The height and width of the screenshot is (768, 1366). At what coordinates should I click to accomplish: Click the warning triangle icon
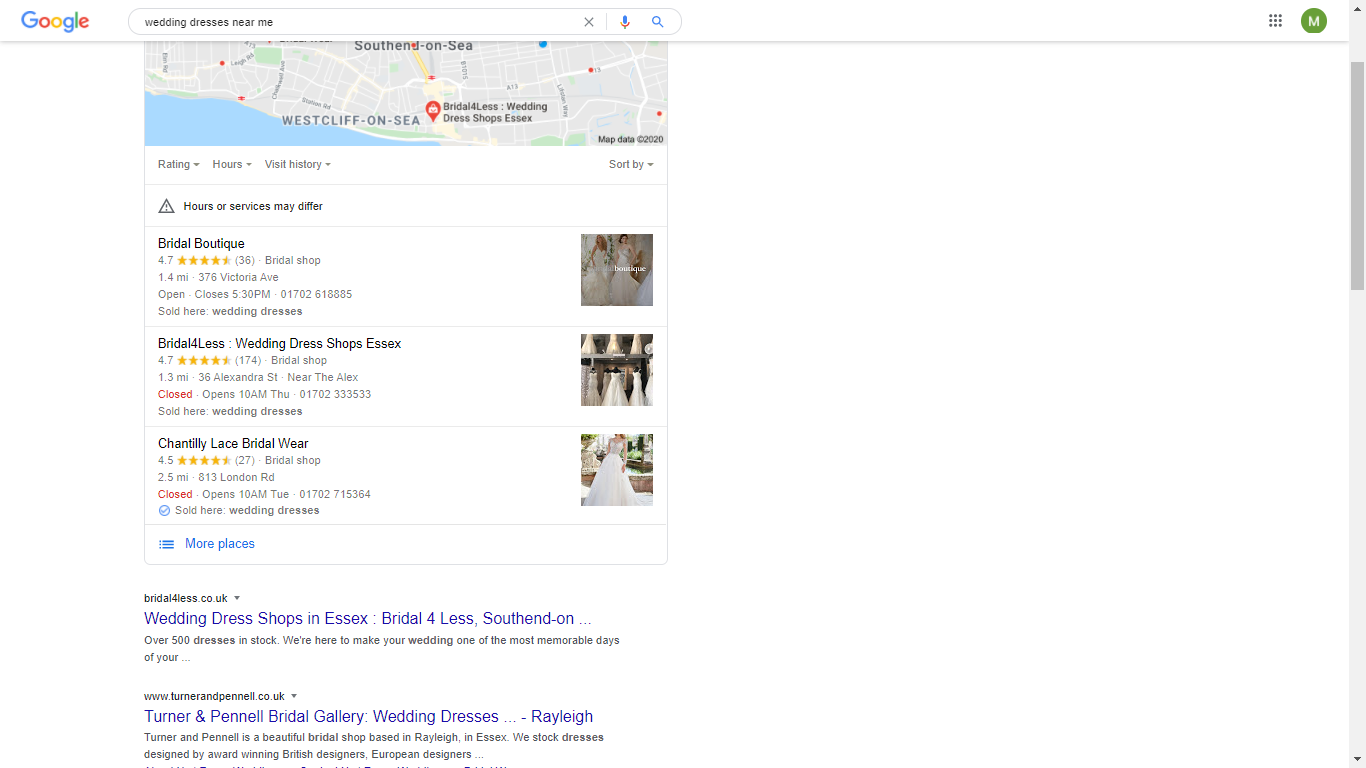[167, 206]
